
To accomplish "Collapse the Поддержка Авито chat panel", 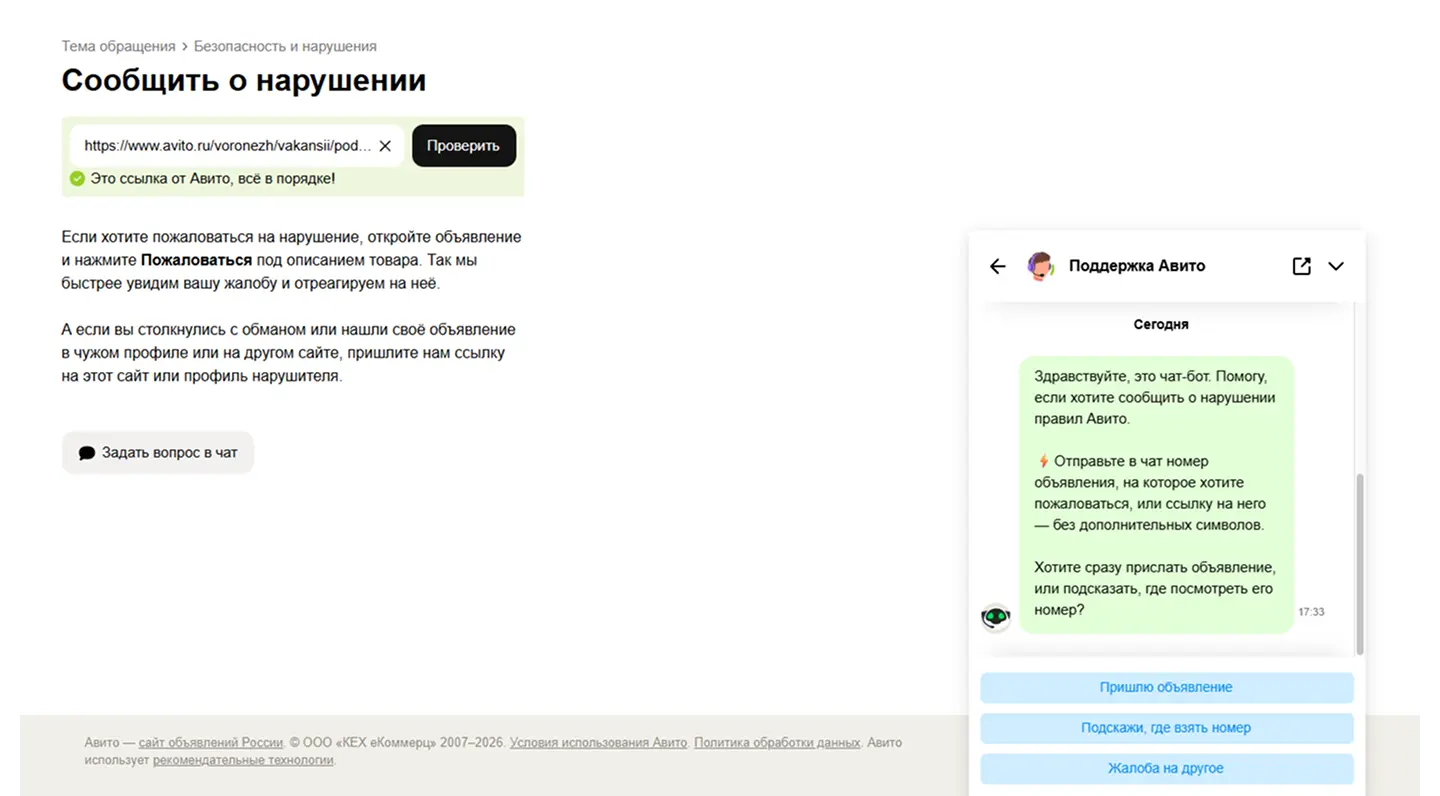I will 1336,266.
